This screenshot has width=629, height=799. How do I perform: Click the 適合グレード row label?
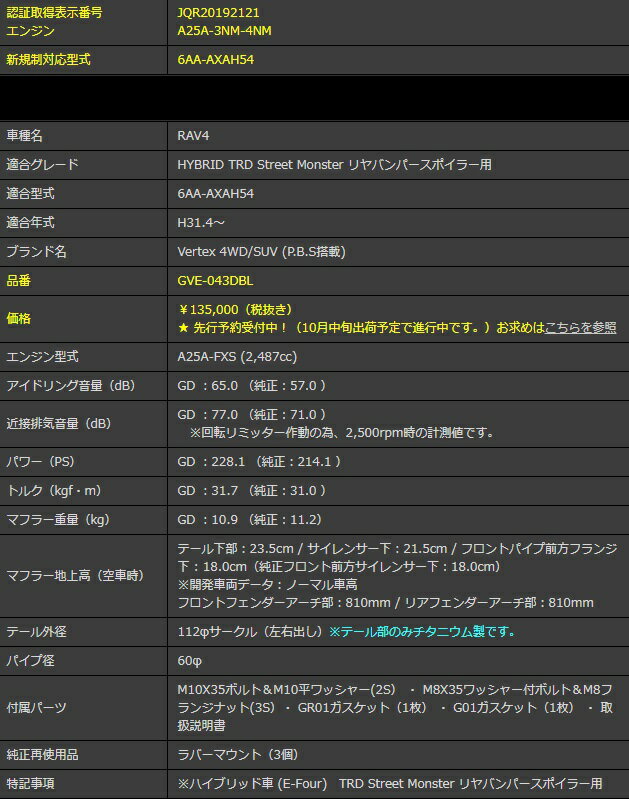point(42,164)
